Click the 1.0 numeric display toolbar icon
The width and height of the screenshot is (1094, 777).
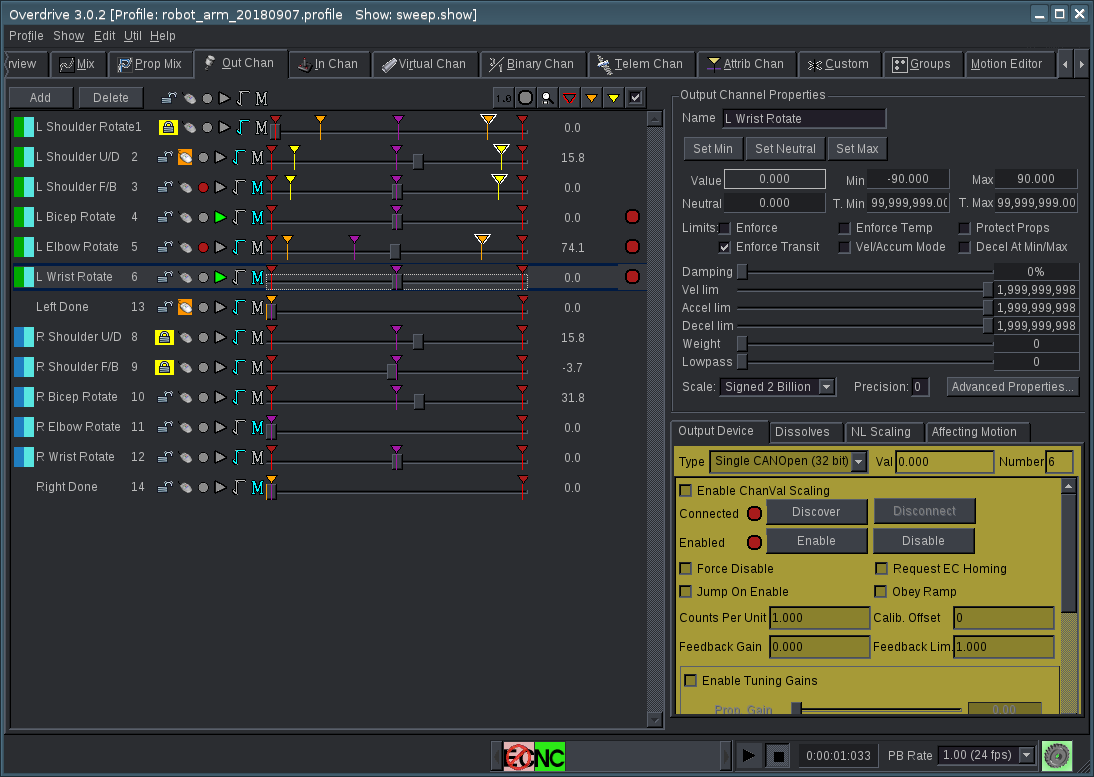(503, 98)
